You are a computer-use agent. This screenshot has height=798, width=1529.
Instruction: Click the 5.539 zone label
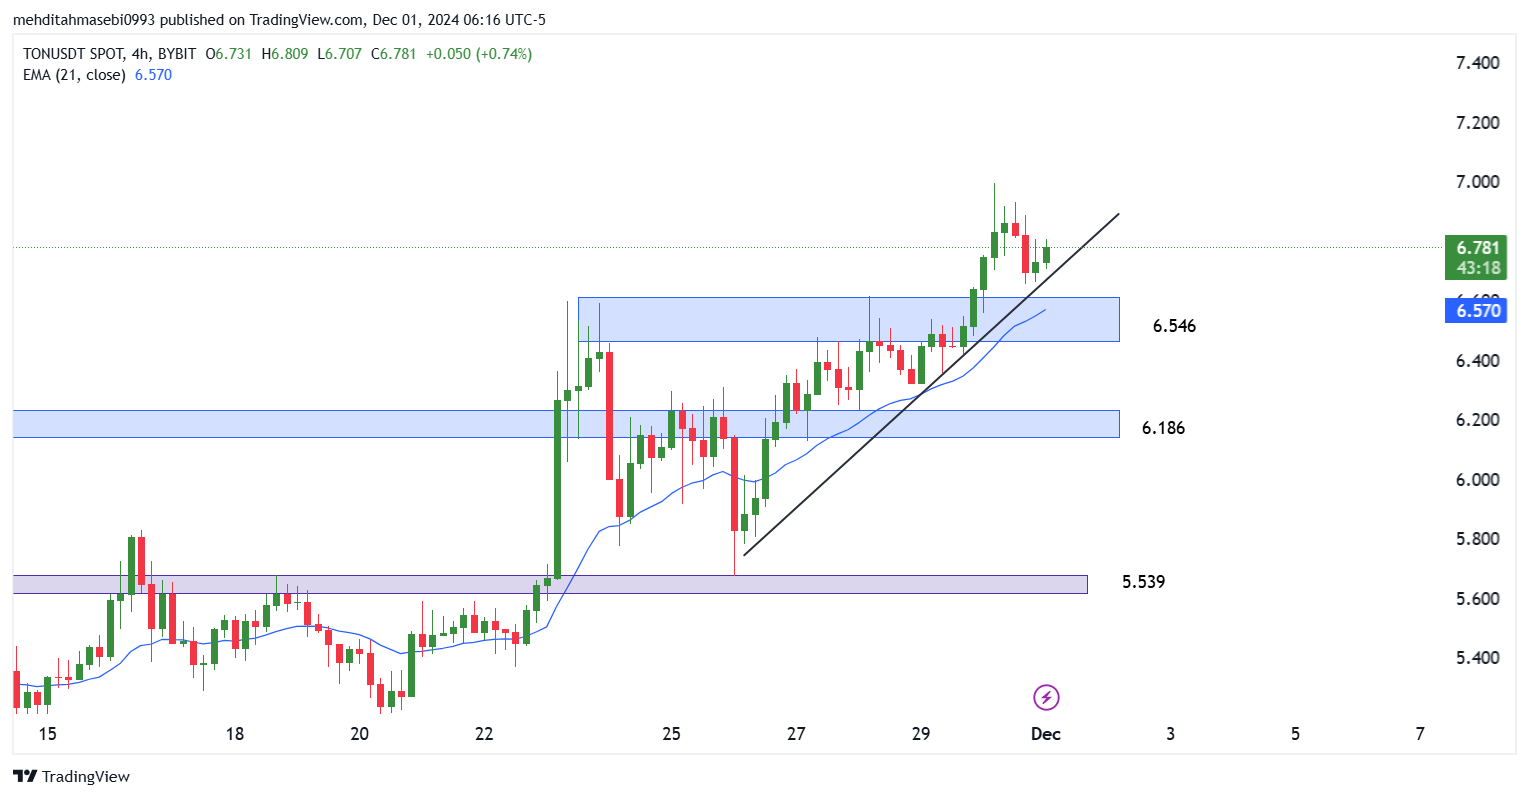tap(1143, 582)
